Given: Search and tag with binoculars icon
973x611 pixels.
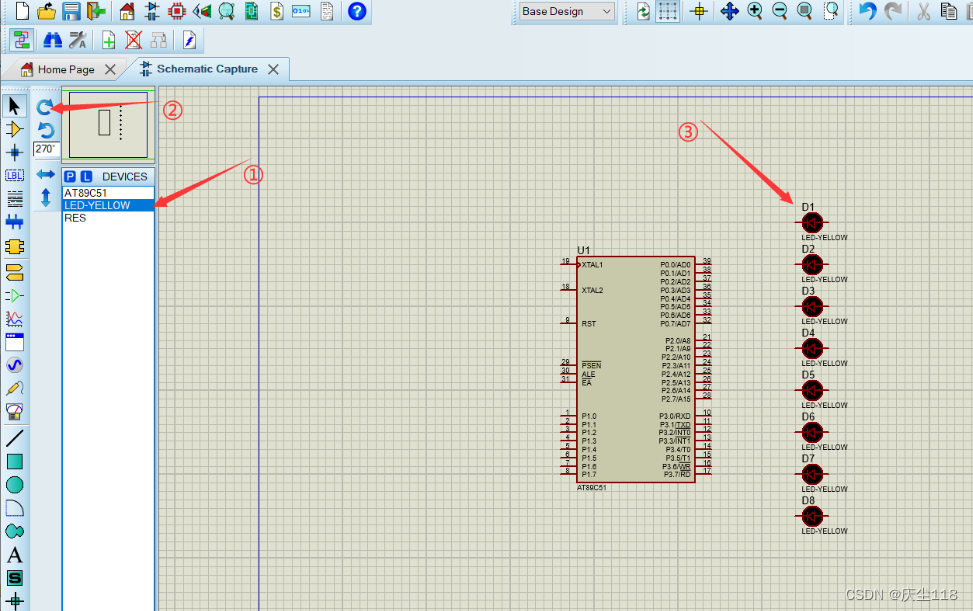Looking at the screenshot, I should 52,41.
